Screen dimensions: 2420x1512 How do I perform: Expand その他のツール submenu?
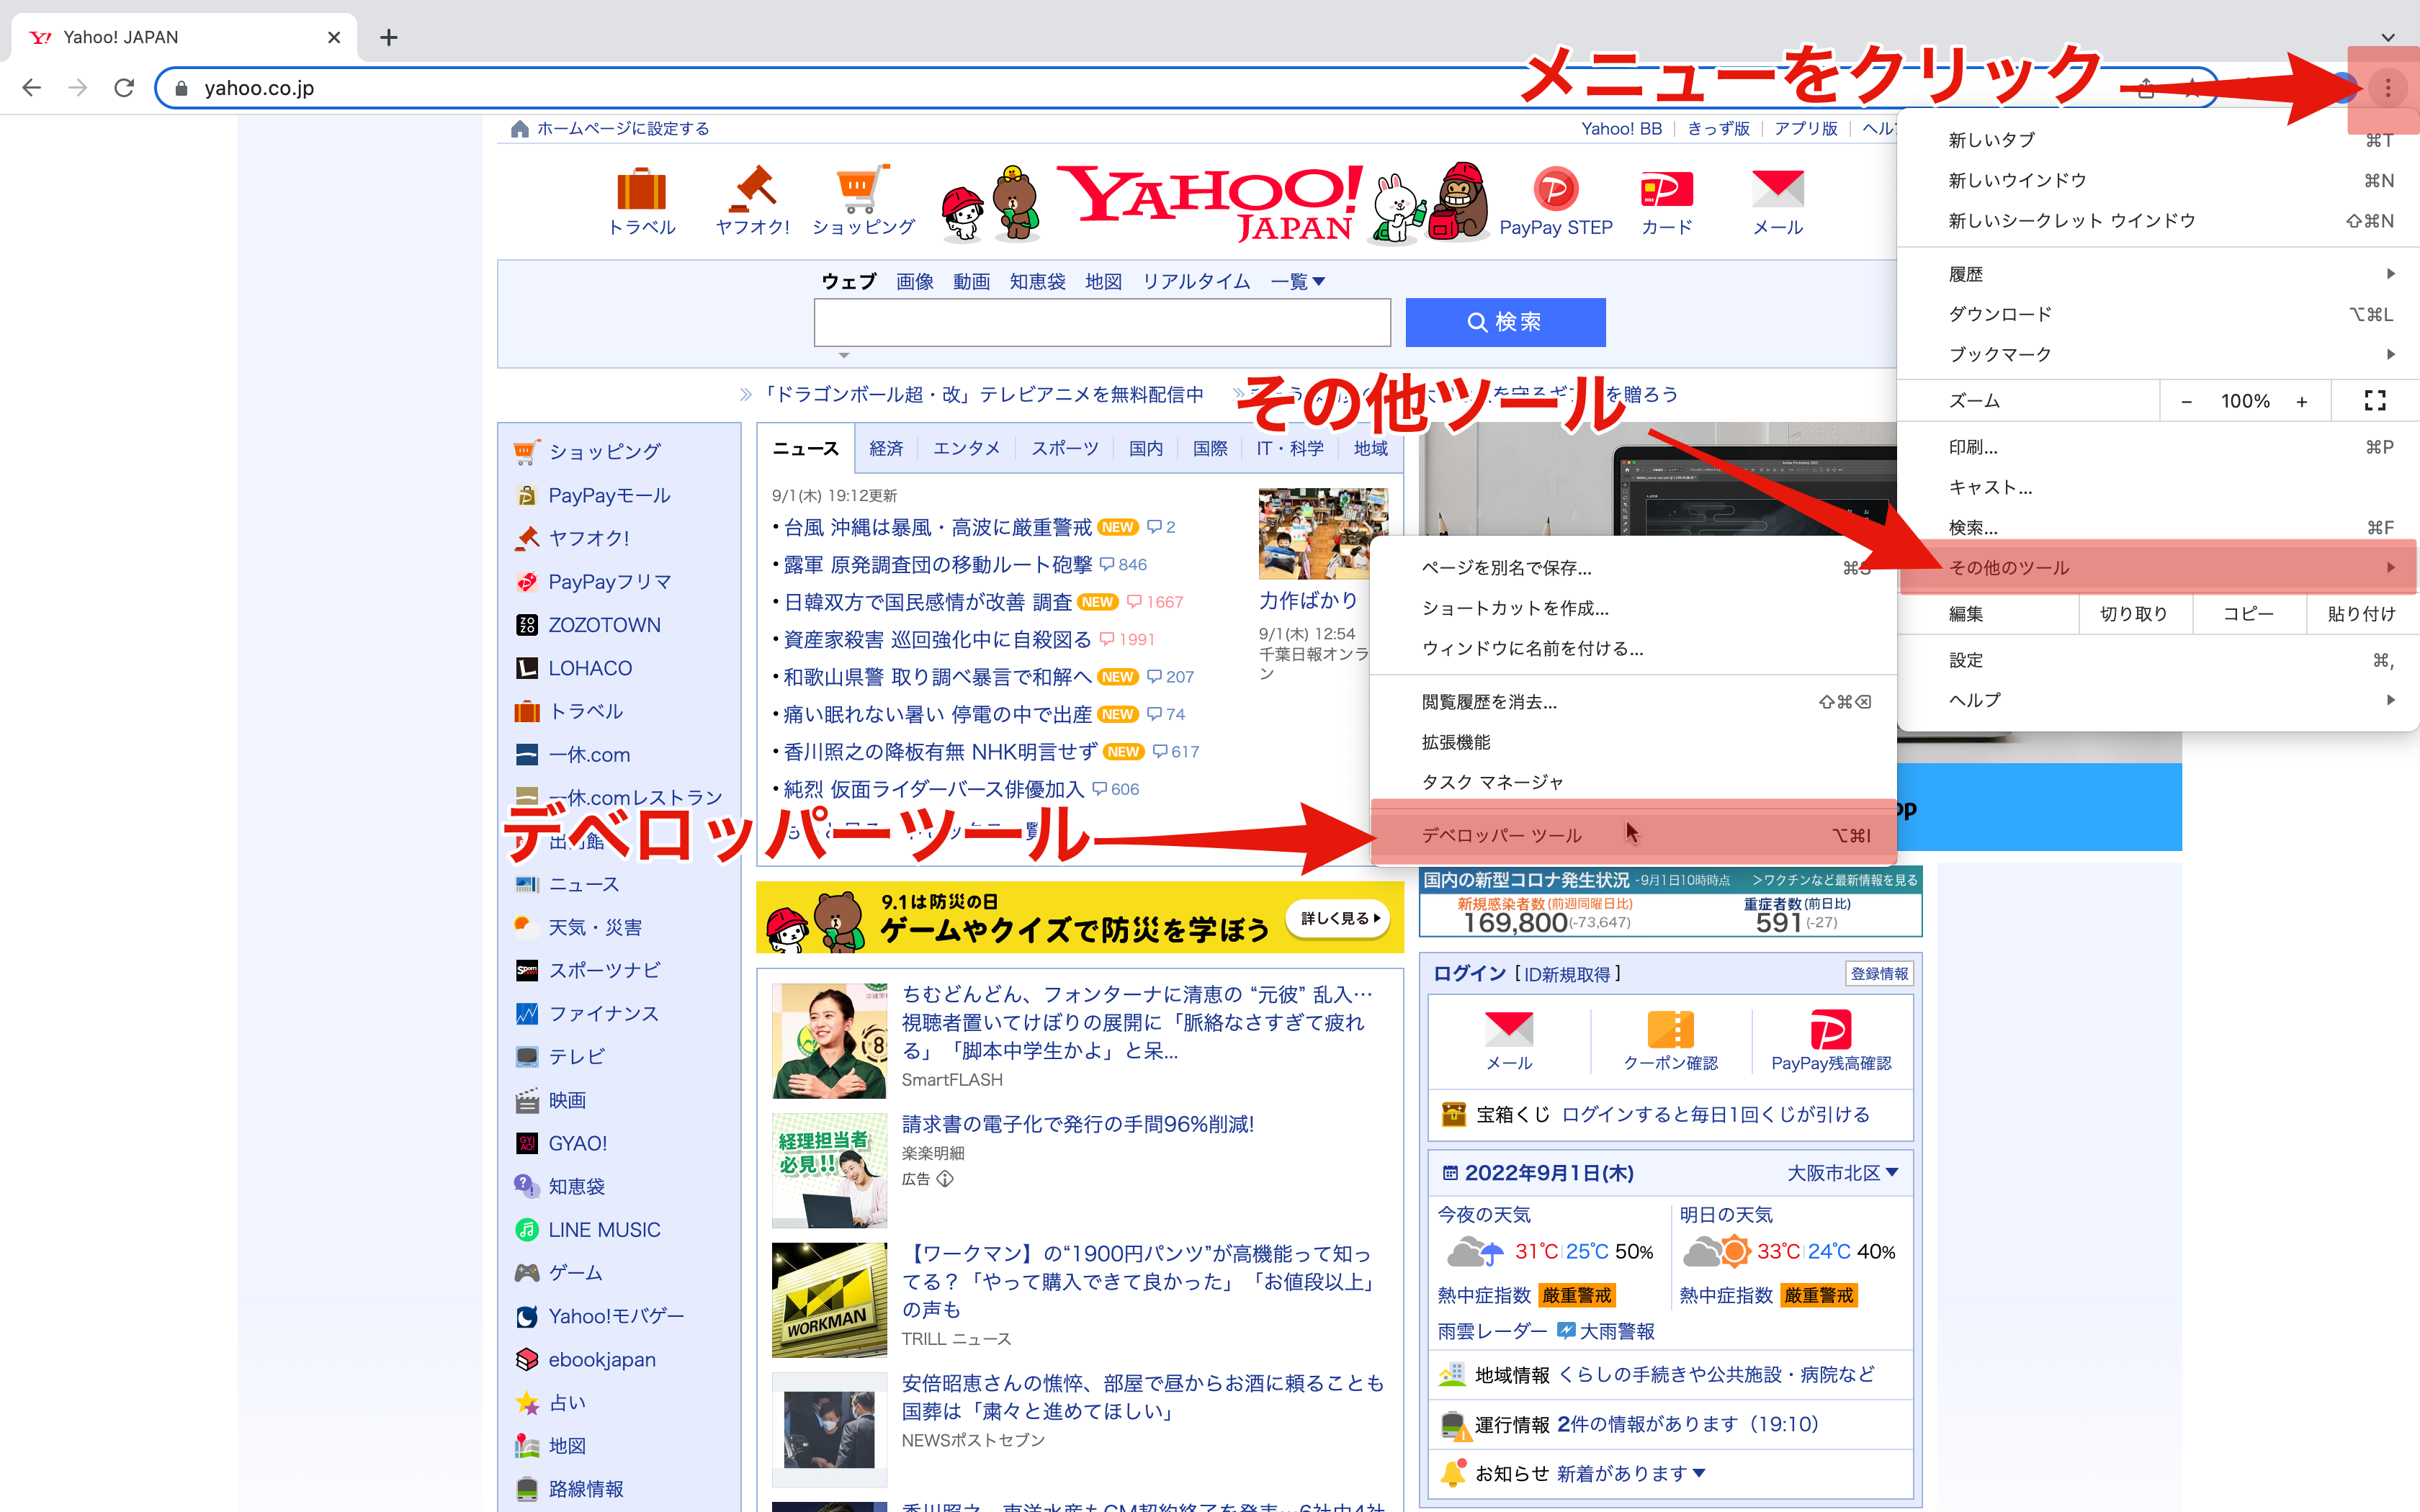coord(2158,567)
